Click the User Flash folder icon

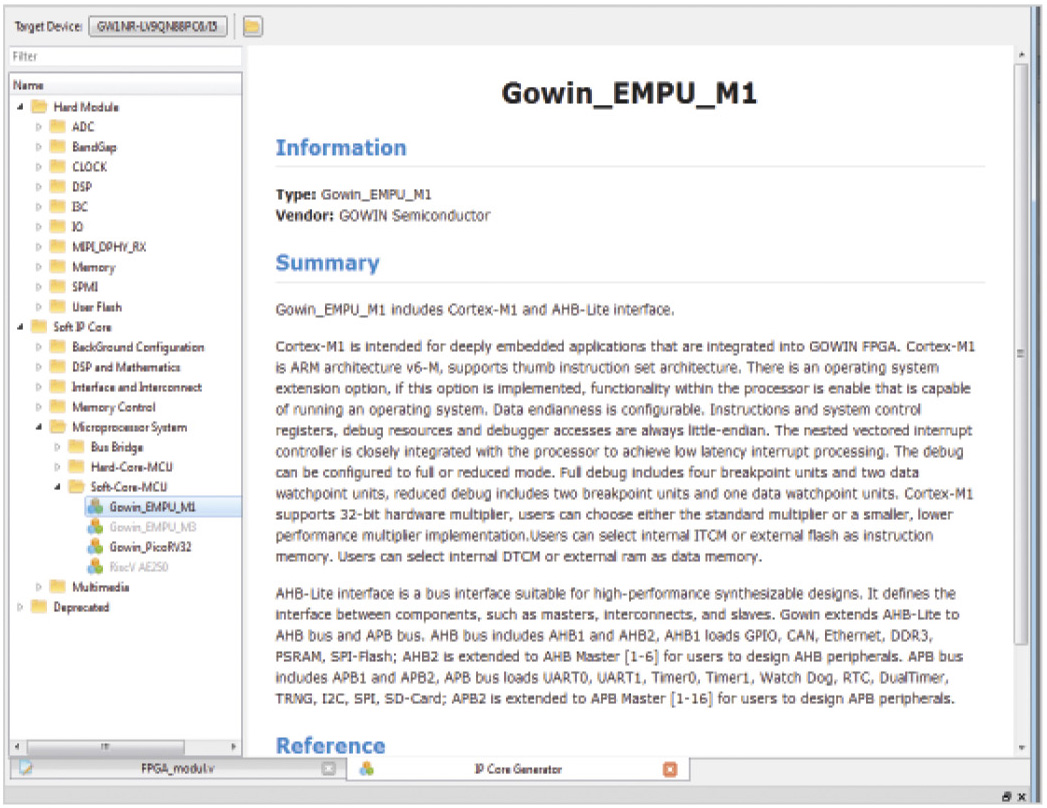pos(58,307)
